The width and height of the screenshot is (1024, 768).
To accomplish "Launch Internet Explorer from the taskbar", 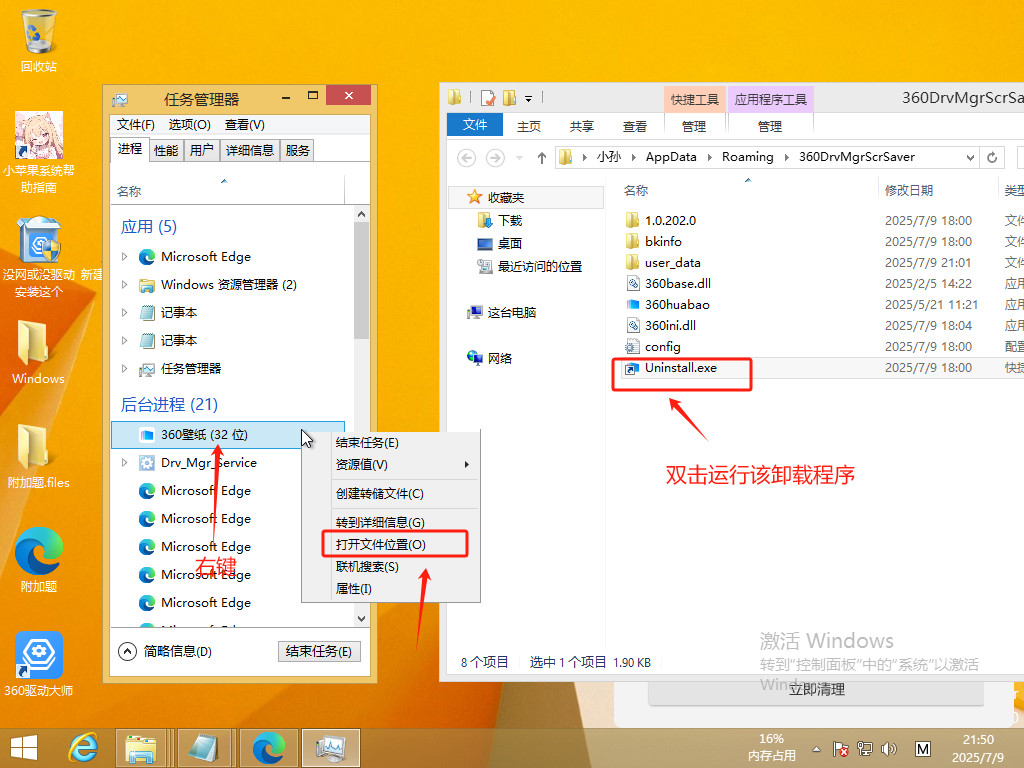I will (x=84, y=748).
